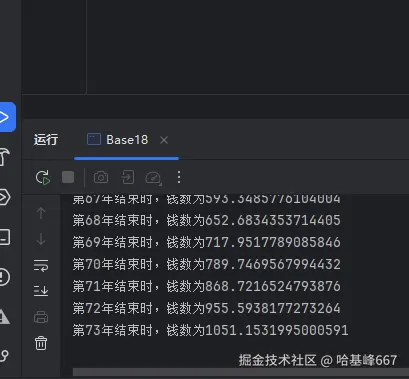409x379 pixels.
Task: Print the console output
Action: (x=41, y=317)
